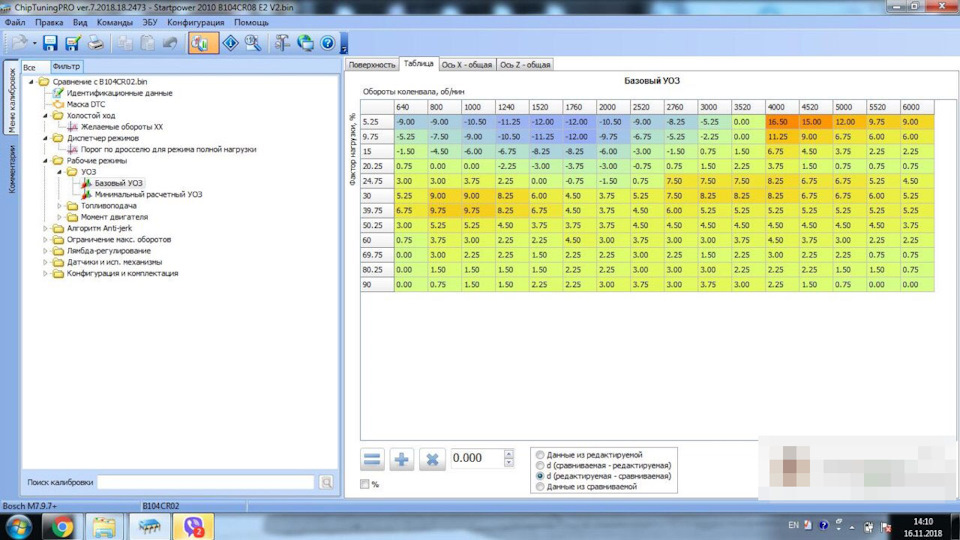The width and height of the screenshot is (960, 540).
Task: Enable the % checkbox
Action: click(x=365, y=484)
